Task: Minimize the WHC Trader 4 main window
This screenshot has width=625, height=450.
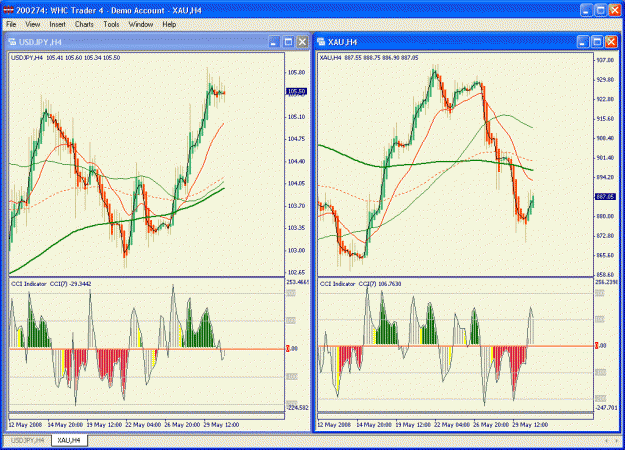Action: [x=586, y=10]
